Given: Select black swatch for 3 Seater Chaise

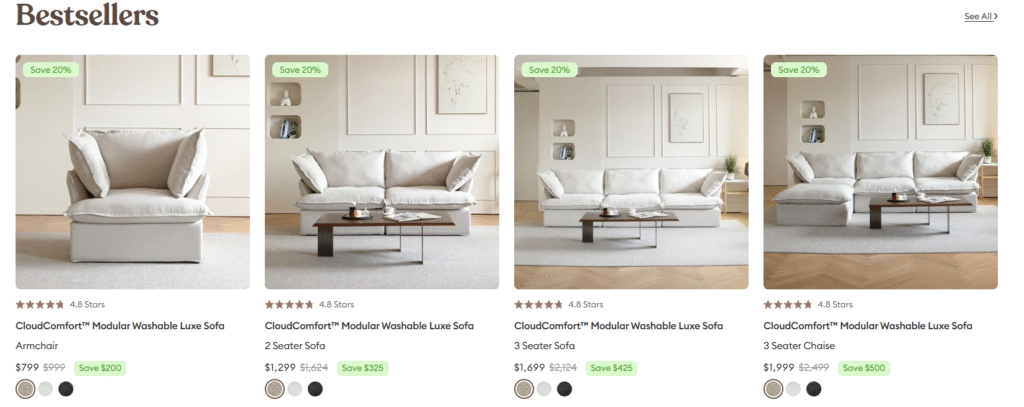Looking at the screenshot, I should coord(813,389).
